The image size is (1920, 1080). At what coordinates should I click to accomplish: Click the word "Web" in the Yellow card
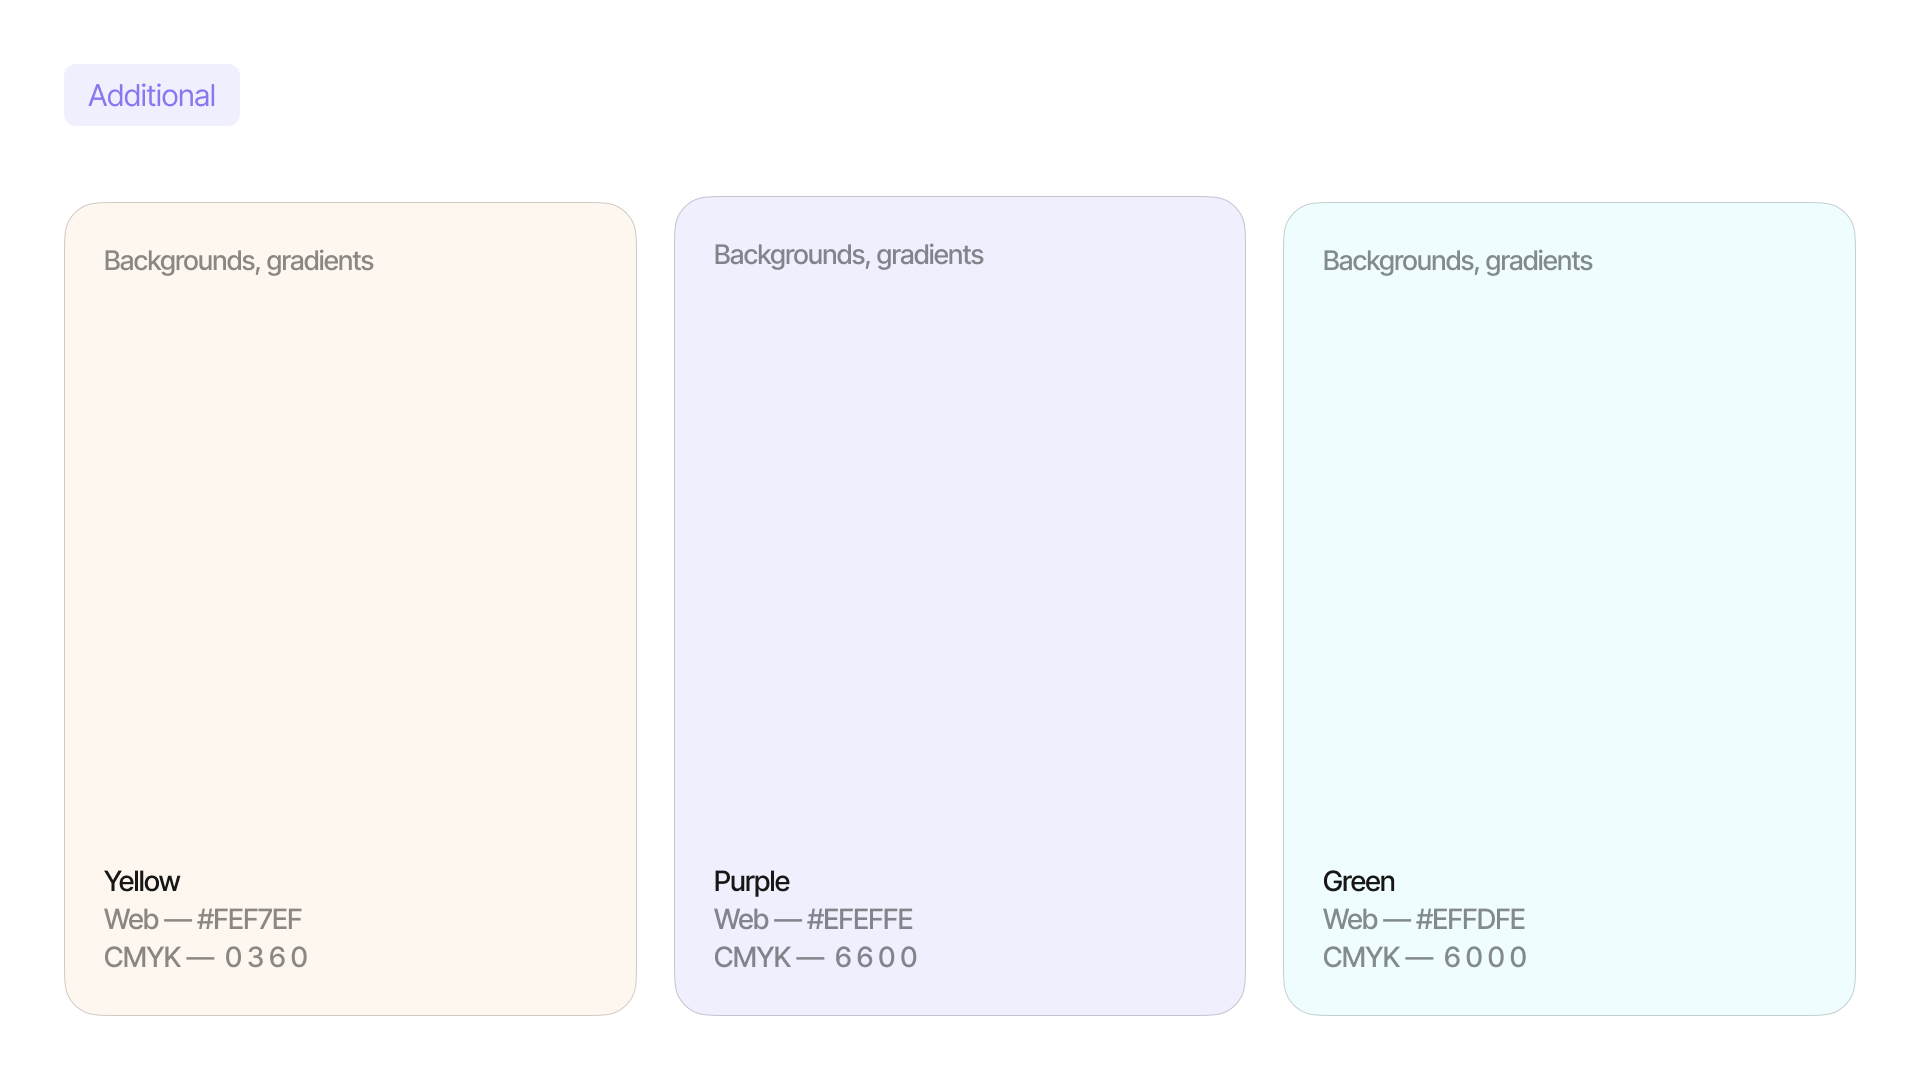click(131, 920)
